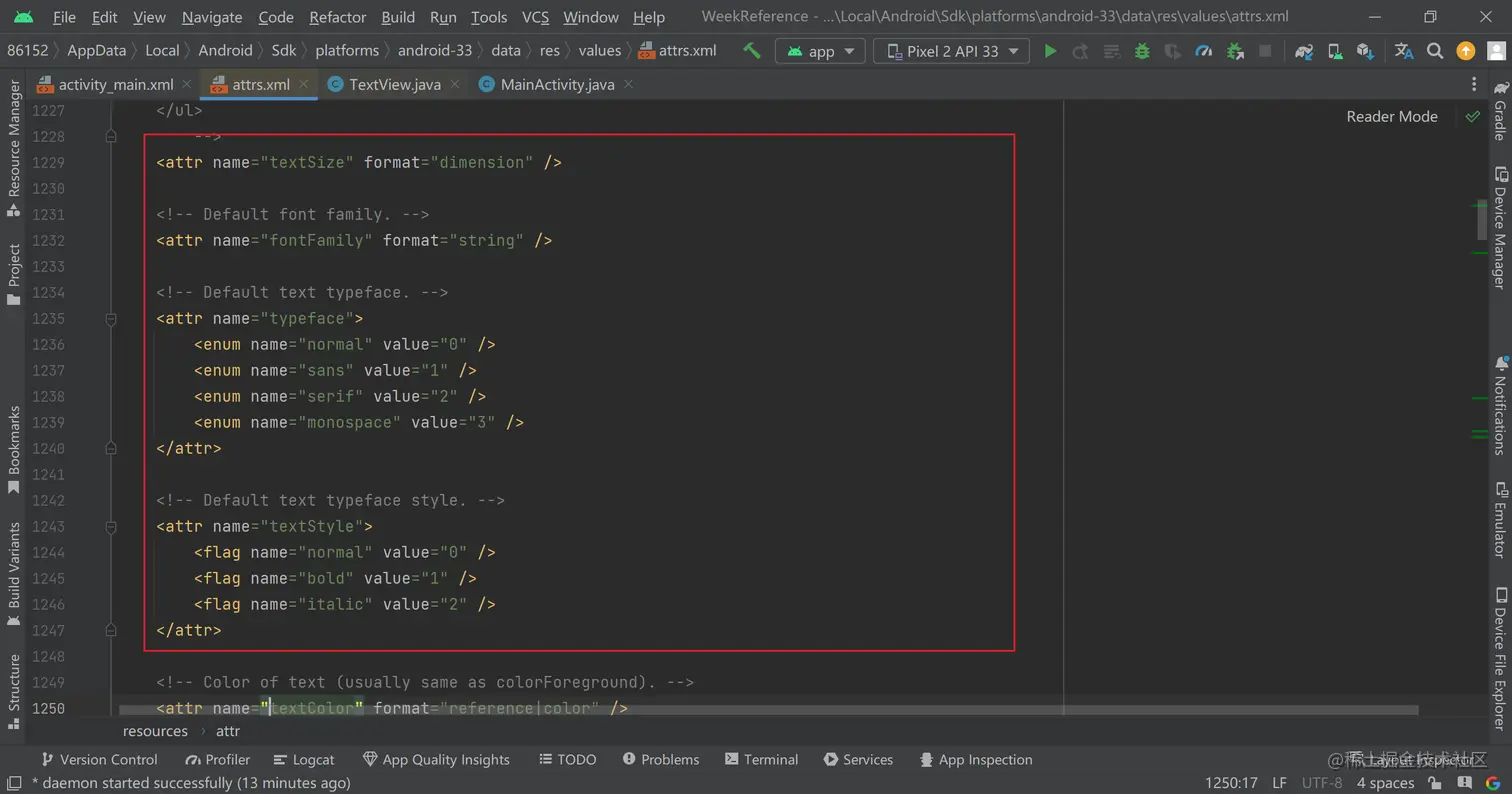Switch to the MainActivity.java tab

pos(557,85)
